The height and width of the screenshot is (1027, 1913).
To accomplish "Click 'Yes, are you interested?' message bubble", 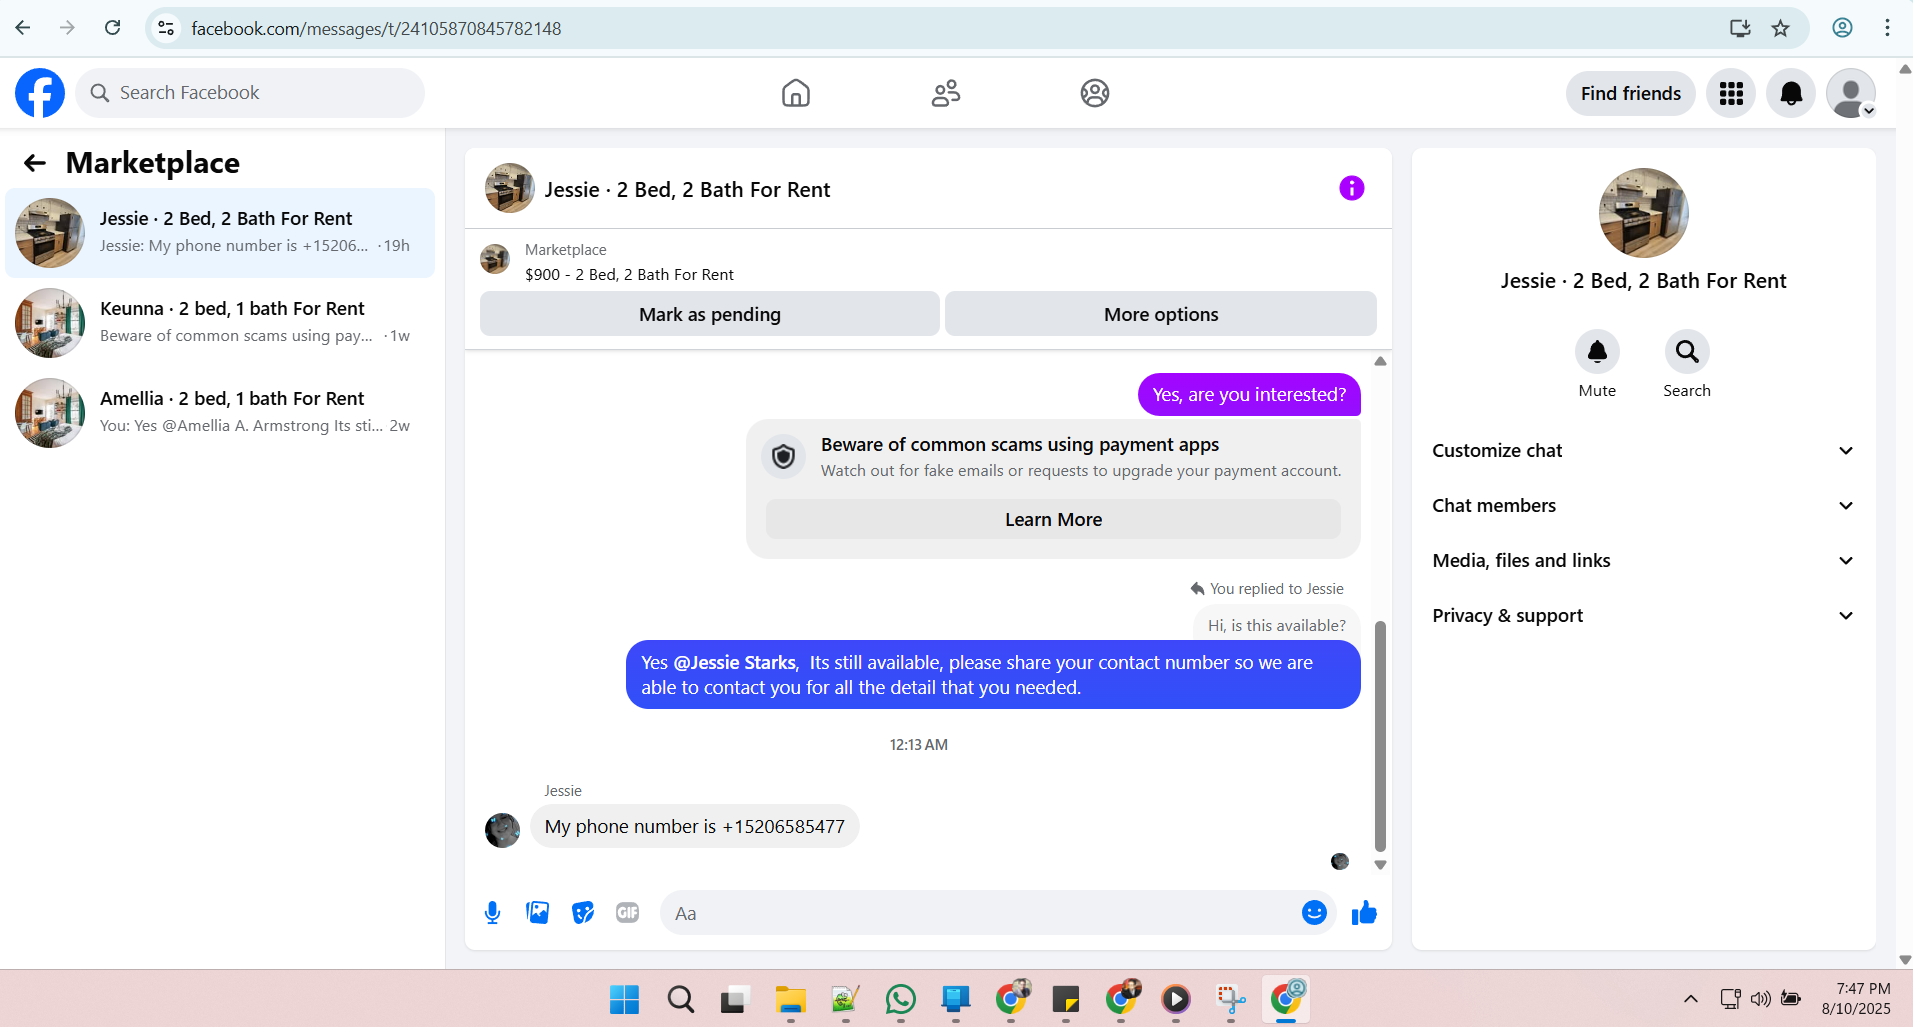I will (x=1249, y=395).
